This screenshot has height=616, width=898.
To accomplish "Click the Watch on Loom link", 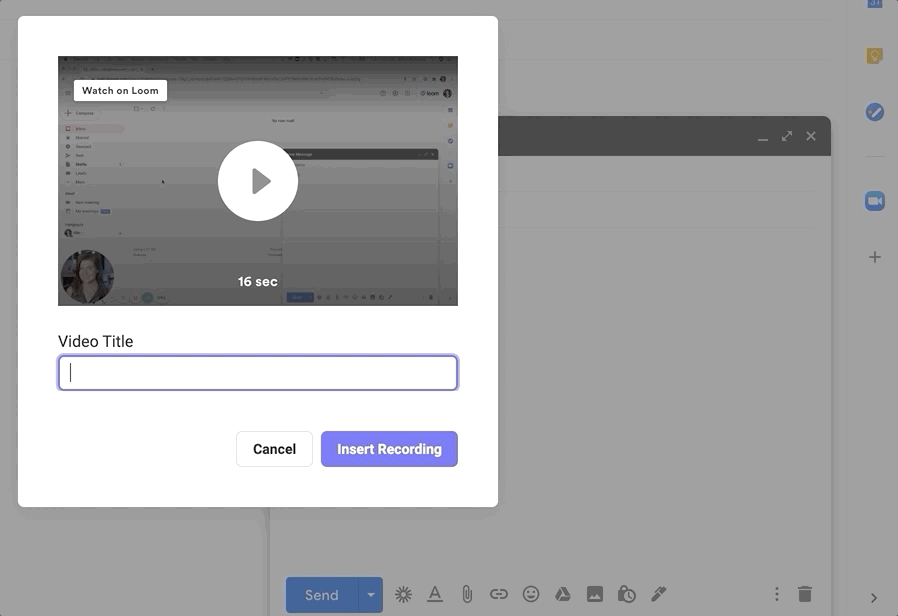I will pos(120,90).
